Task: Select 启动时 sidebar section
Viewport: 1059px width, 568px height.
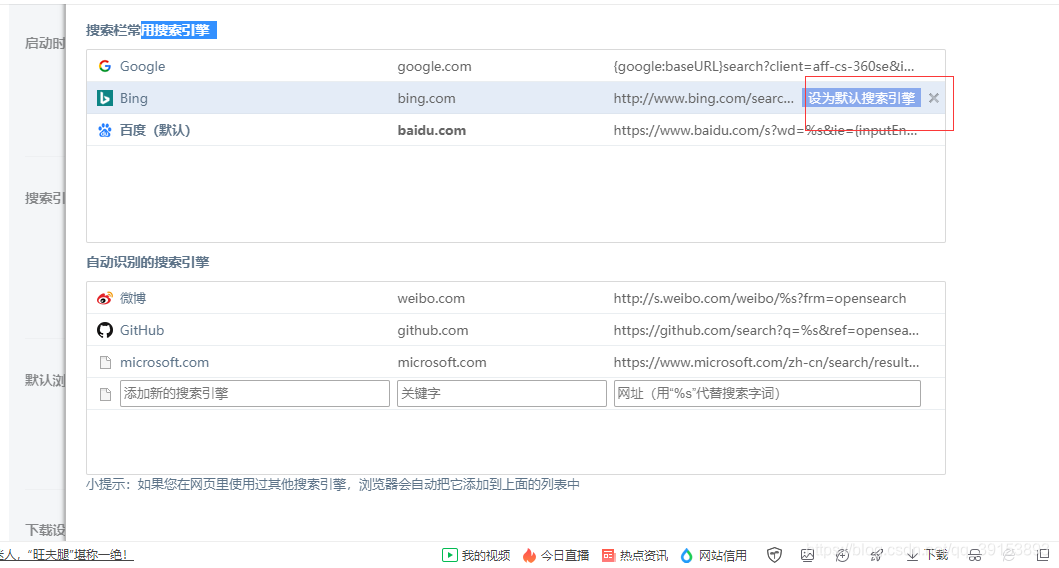Action: click(45, 43)
